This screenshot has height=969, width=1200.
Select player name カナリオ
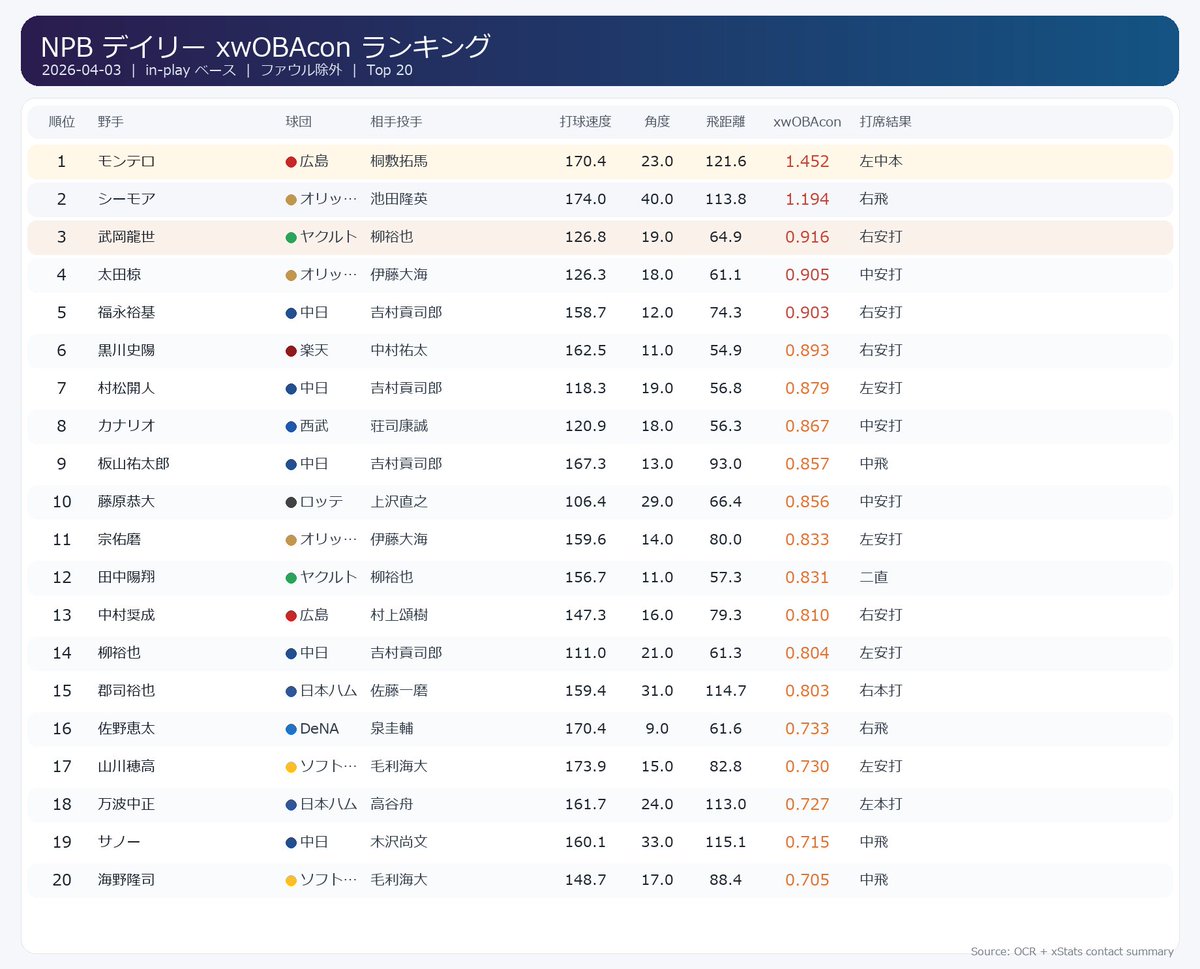pos(126,426)
